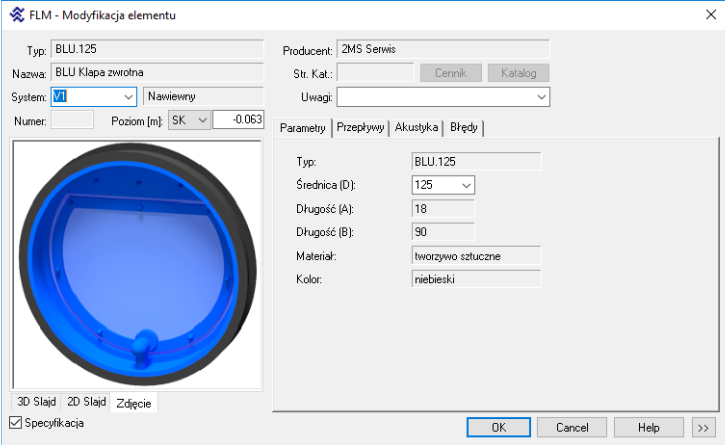This screenshot has height=445, width=725.
Task: Expand the Poziom SK dropdown
Action: (x=202, y=120)
